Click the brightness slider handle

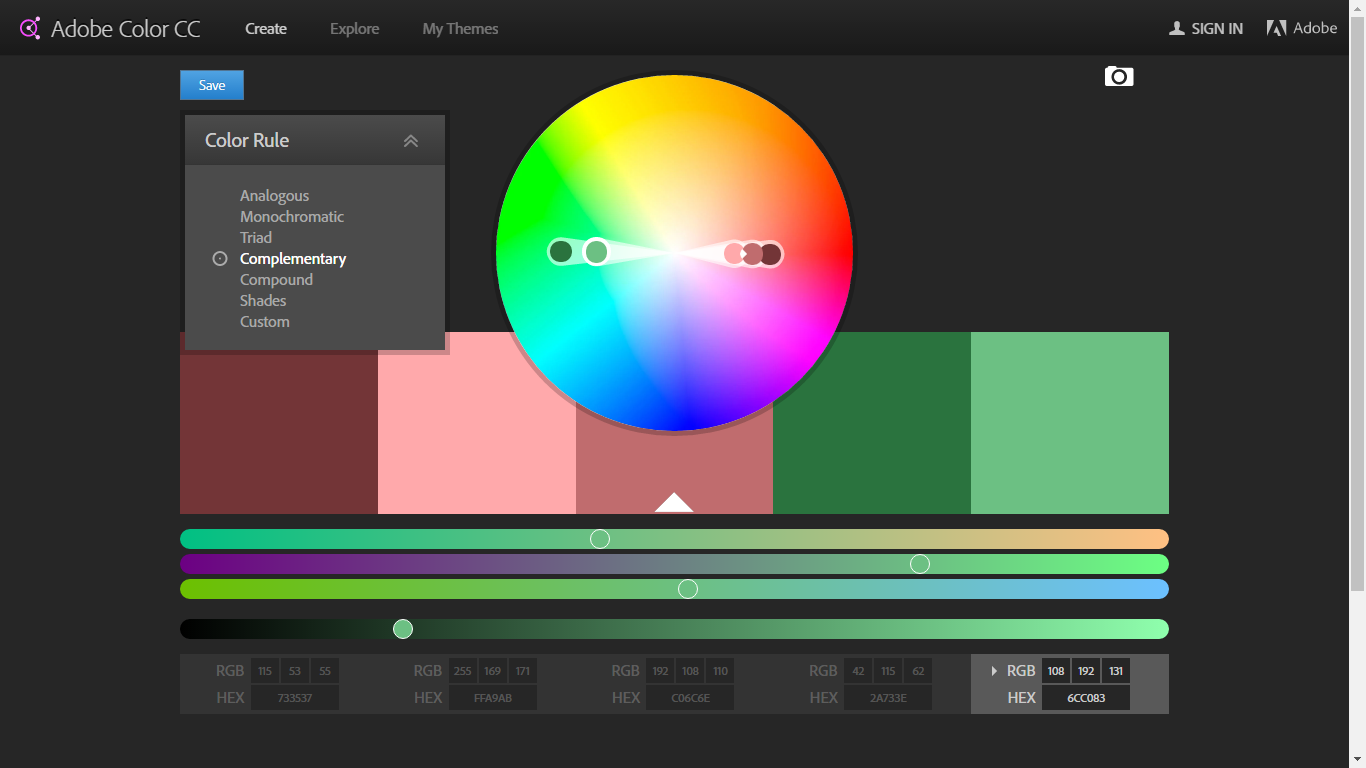pos(403,629)
